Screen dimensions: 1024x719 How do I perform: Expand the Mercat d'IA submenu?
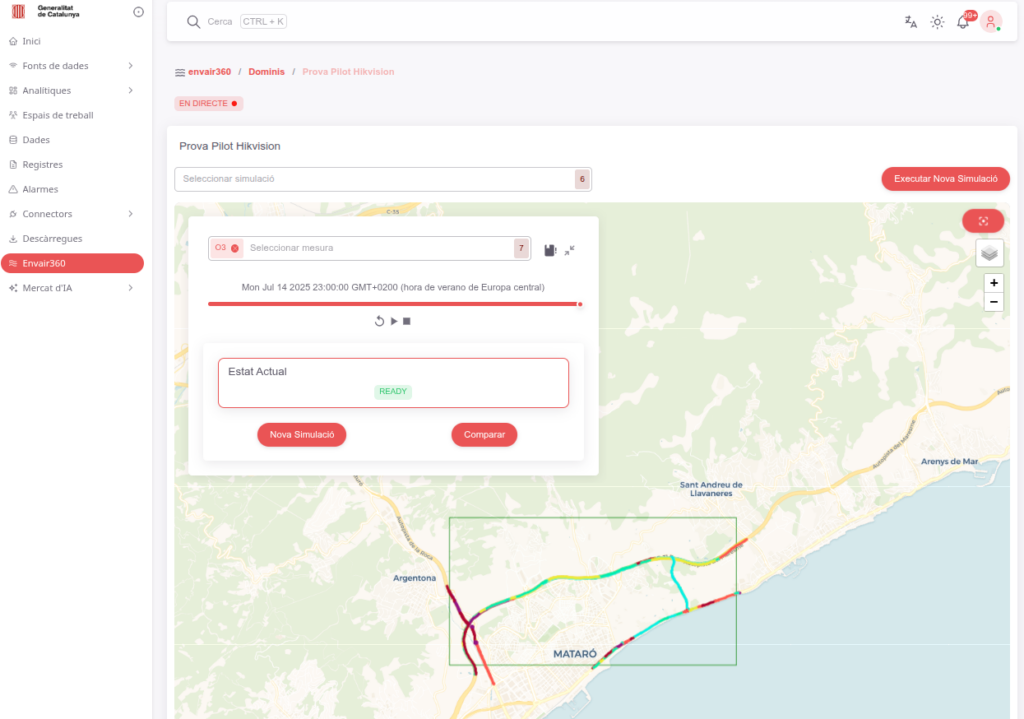click(x=72, y=288)
